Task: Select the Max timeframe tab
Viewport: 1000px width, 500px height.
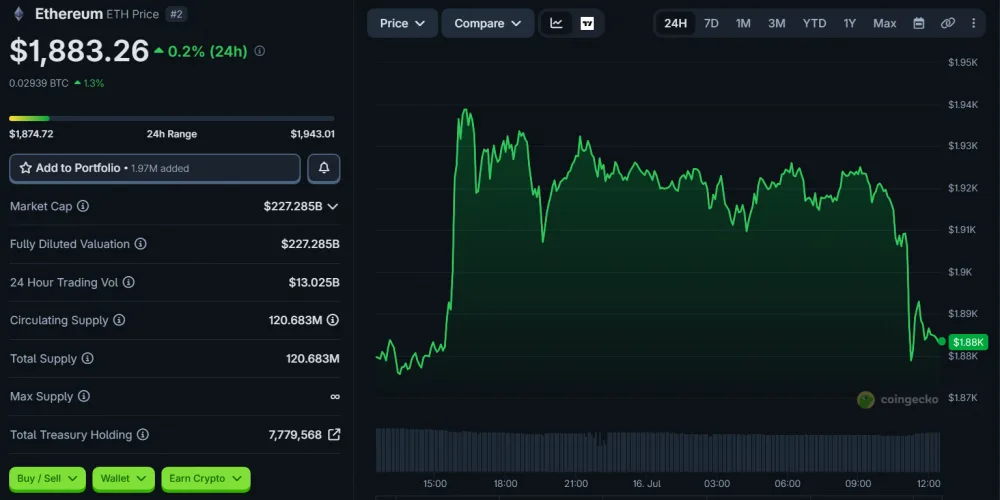Action: (x=885, y=24)
